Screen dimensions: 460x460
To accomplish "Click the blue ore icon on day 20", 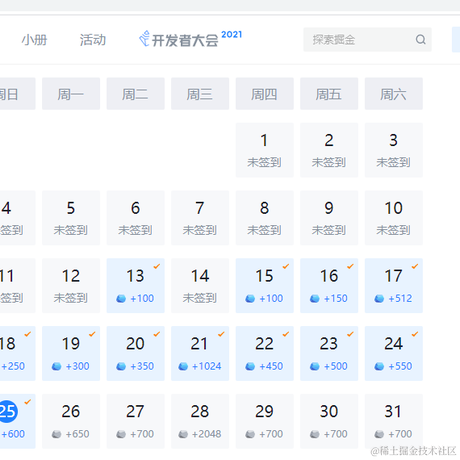I will [121, 366].
